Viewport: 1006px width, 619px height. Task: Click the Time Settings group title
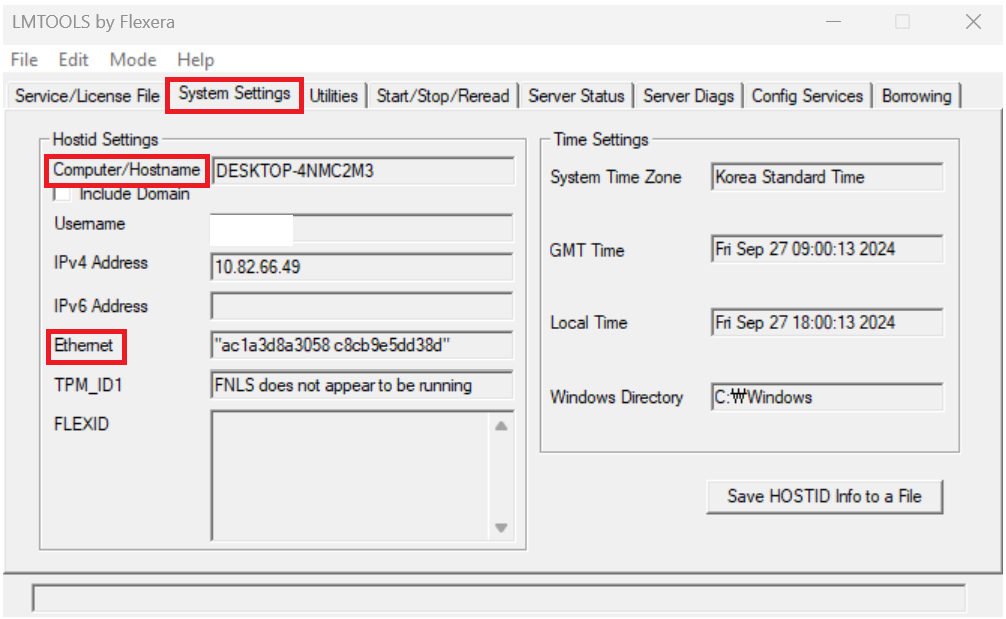click(x=601, y=140)
